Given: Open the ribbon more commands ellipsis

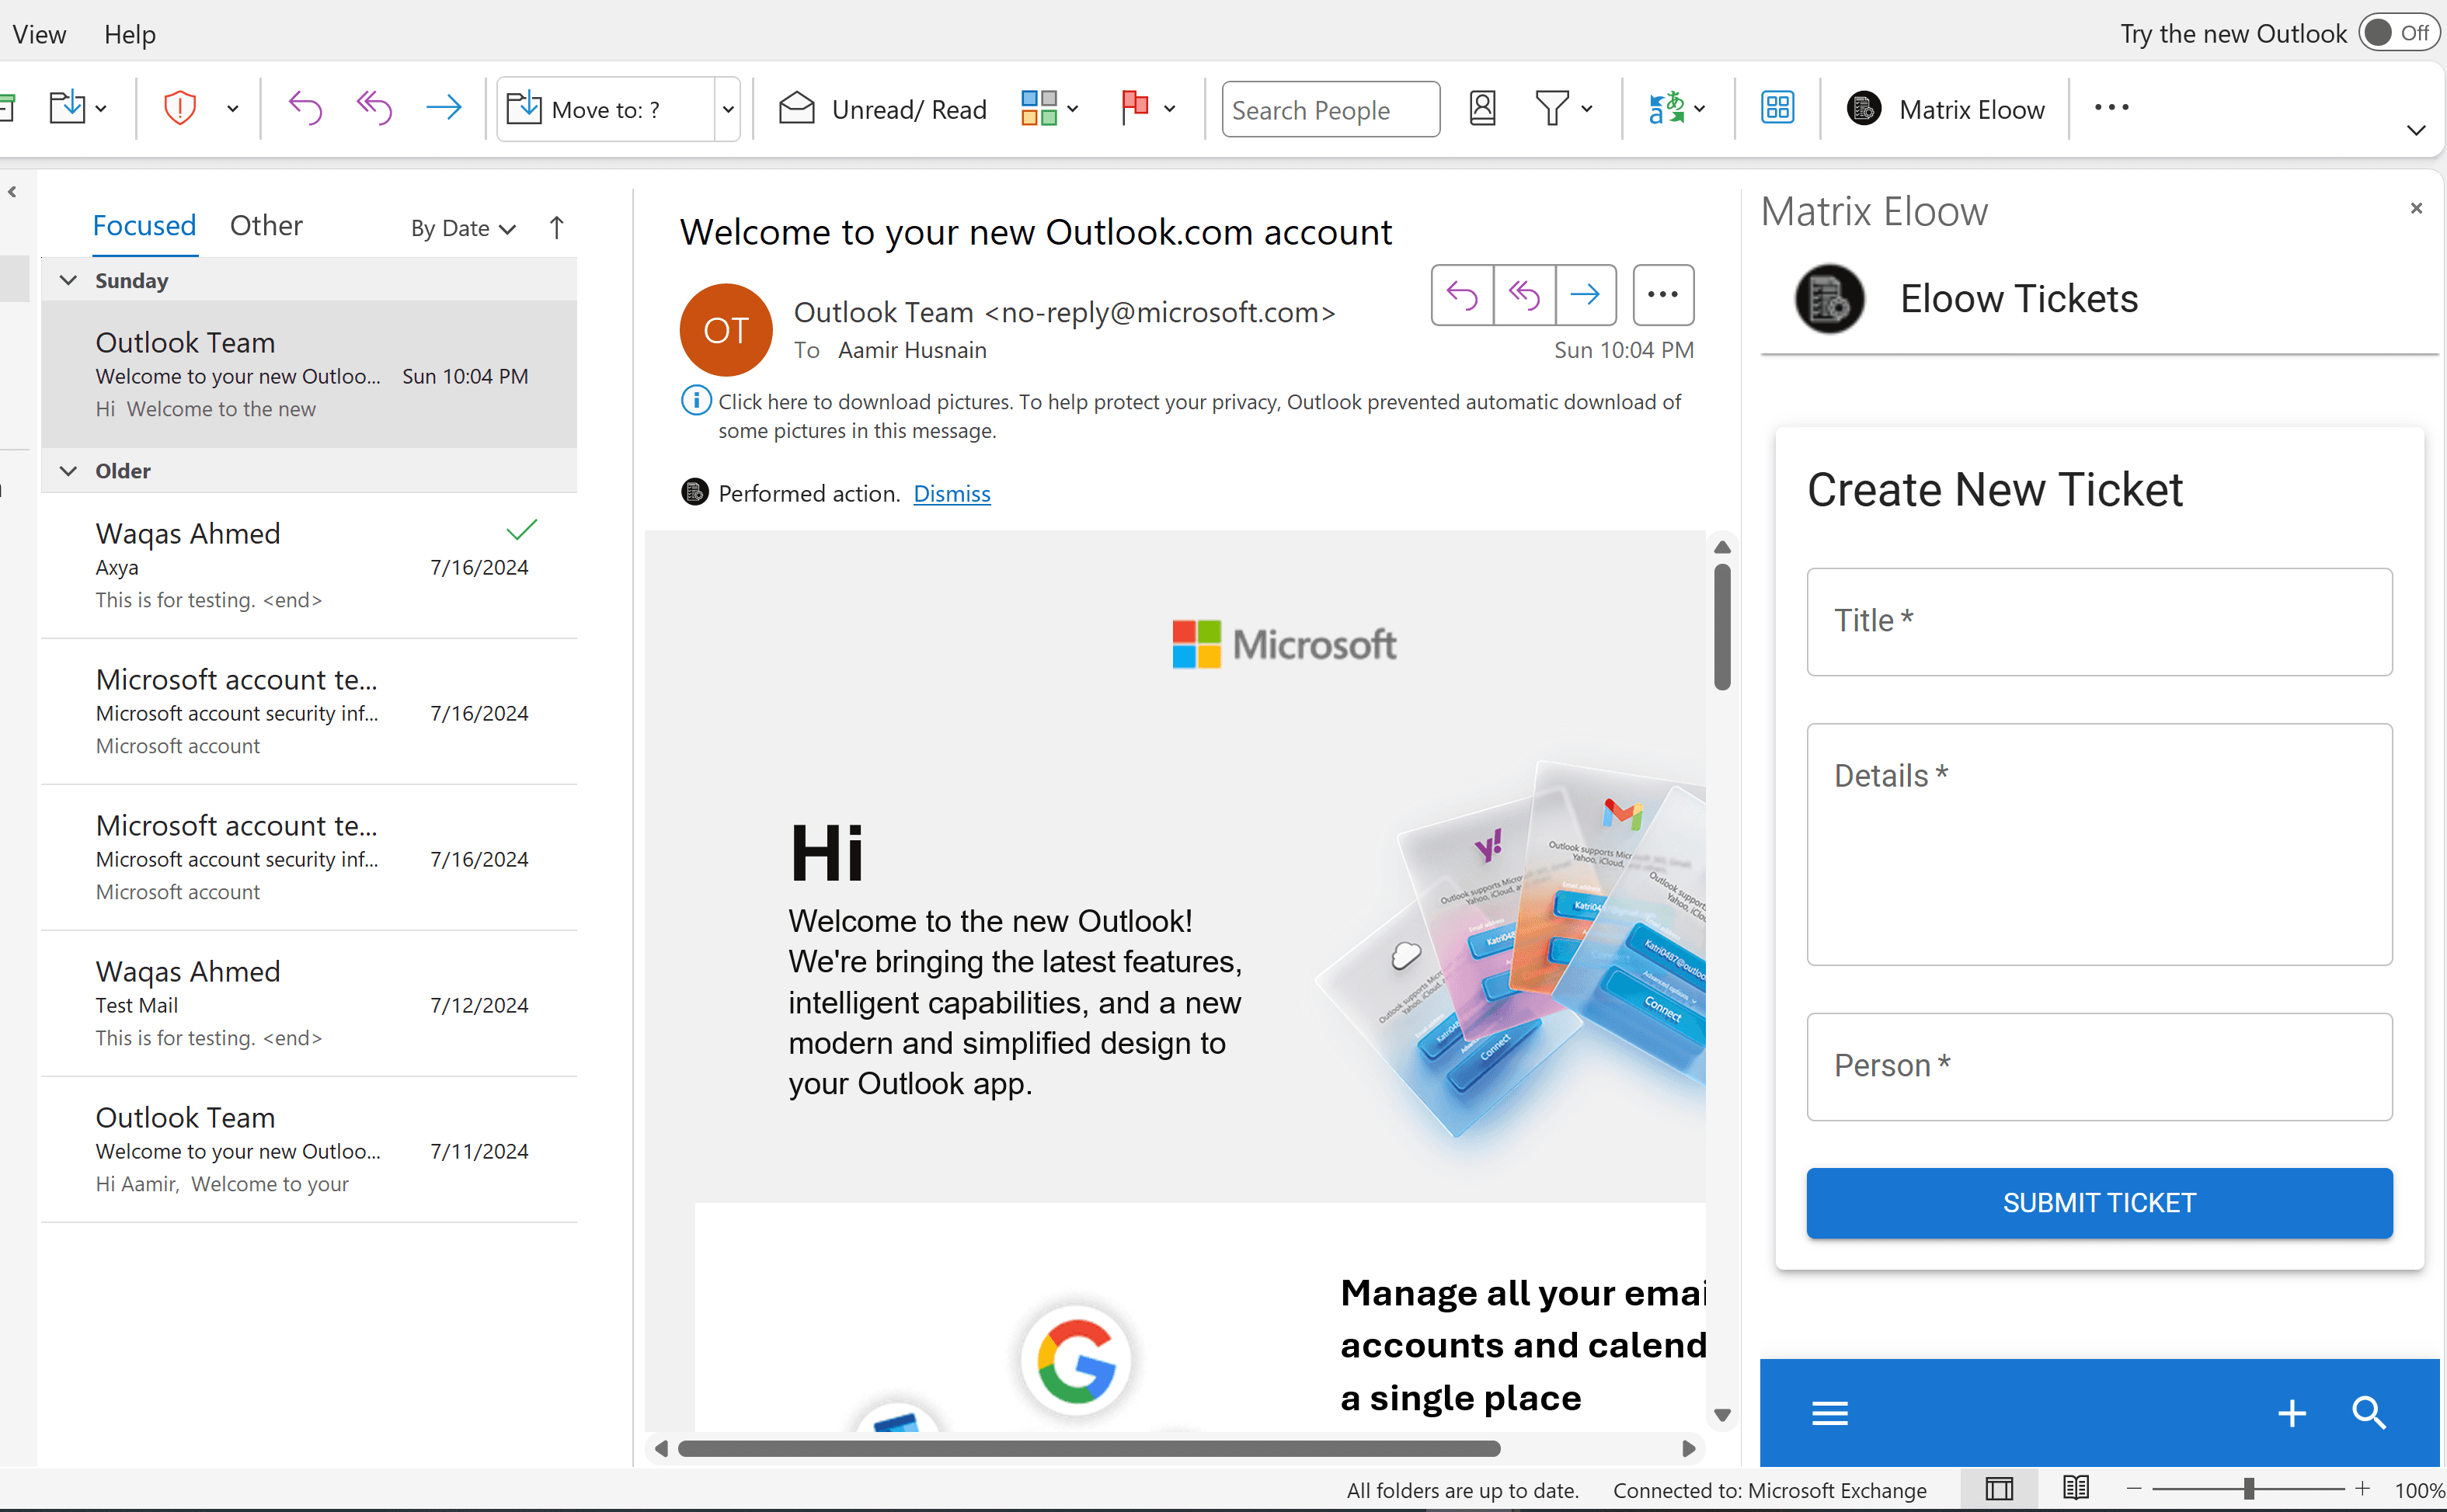Looking at the screenshot, I should tap(2111, 108).
